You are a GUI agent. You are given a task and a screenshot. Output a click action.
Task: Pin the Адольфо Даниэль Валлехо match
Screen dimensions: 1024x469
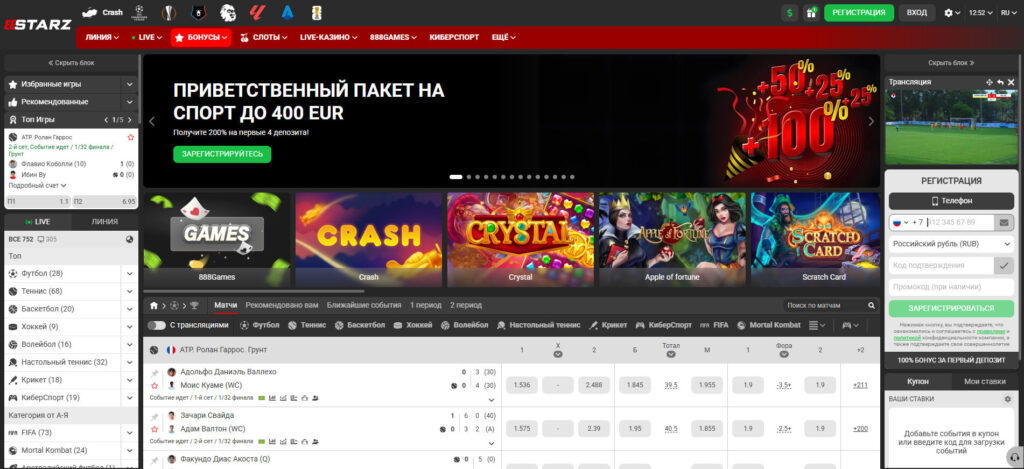tap(155, 372)
